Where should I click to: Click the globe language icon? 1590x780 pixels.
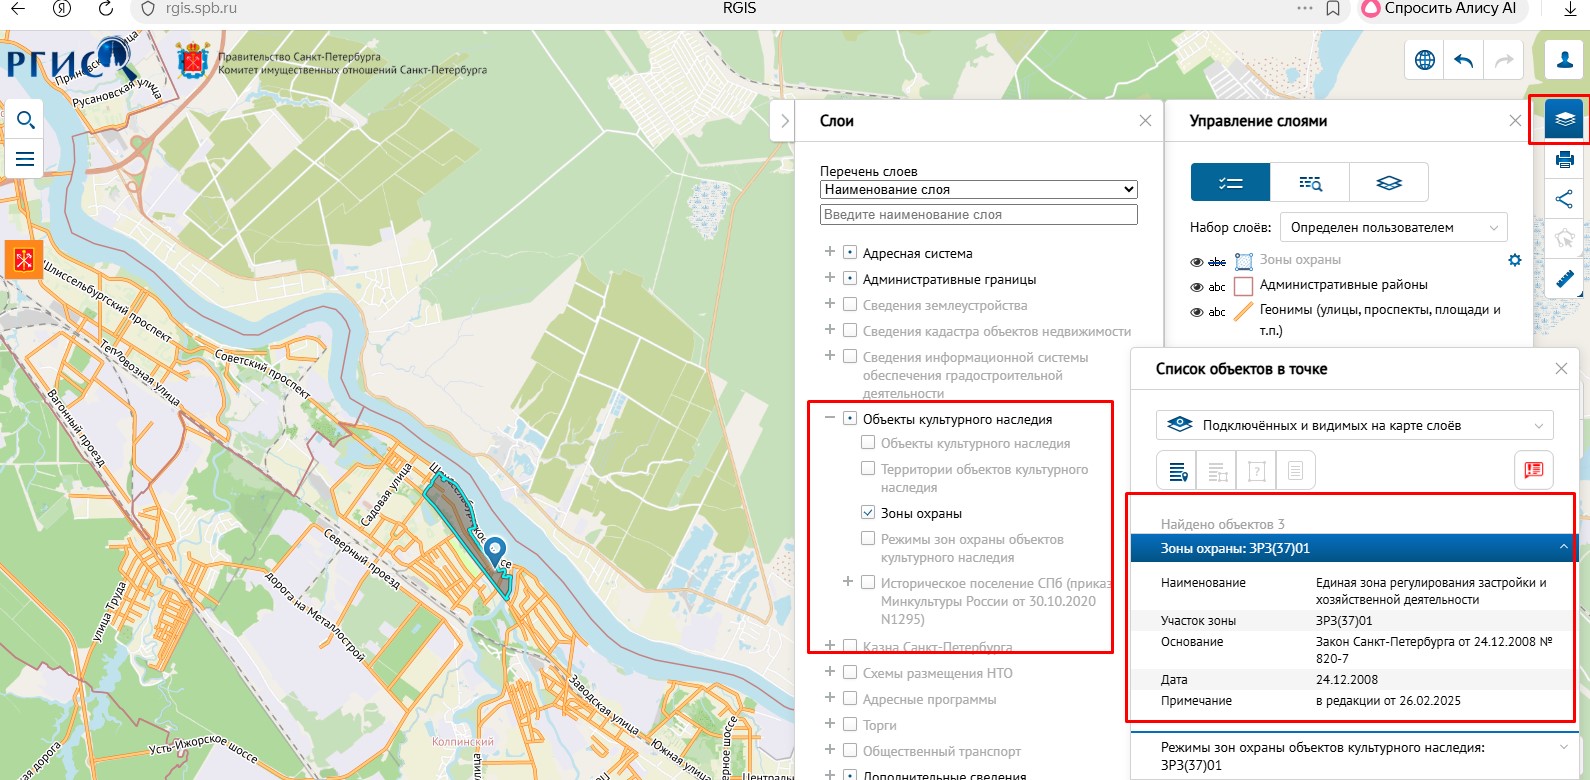pos(1425,60)
